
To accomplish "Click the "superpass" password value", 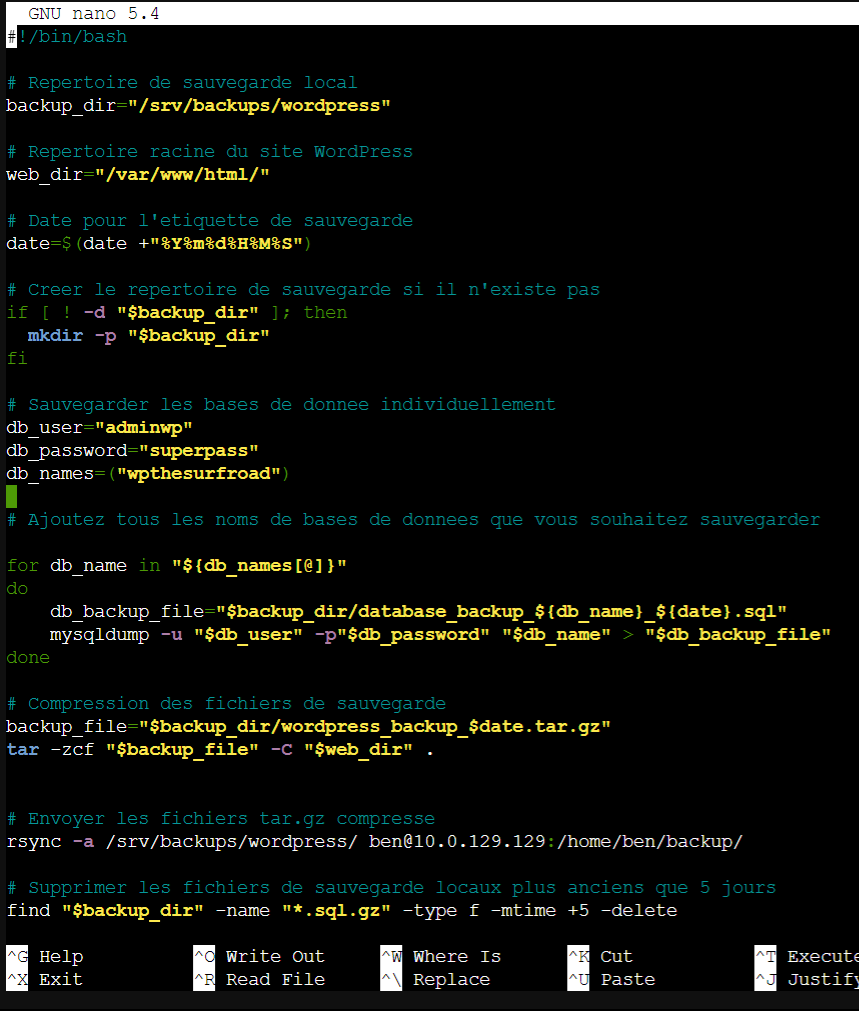I will 198,451.
